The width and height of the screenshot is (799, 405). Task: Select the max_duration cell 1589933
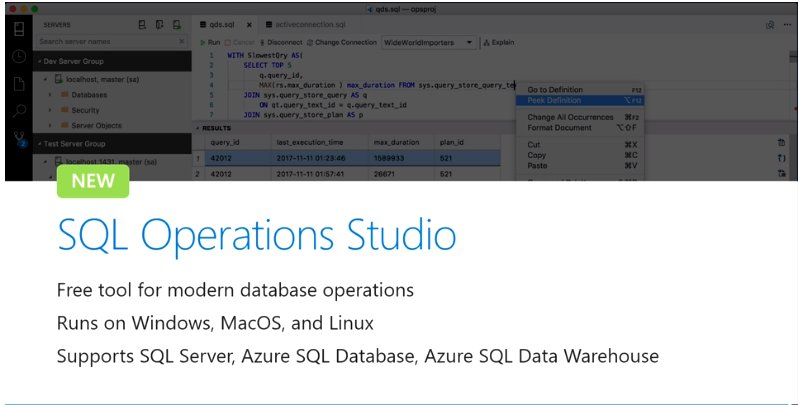(x=401, y=158)
